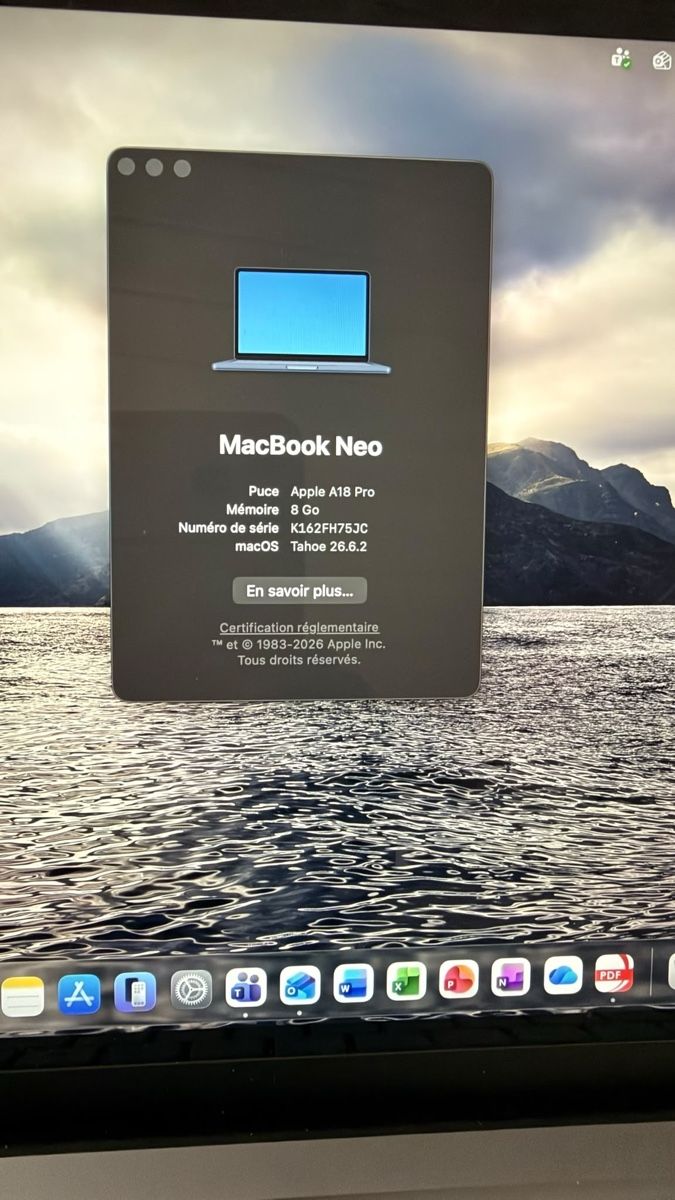Launch the App Store from the Dock
This screenshot has width=675, height=1200.
pos(79,994)
